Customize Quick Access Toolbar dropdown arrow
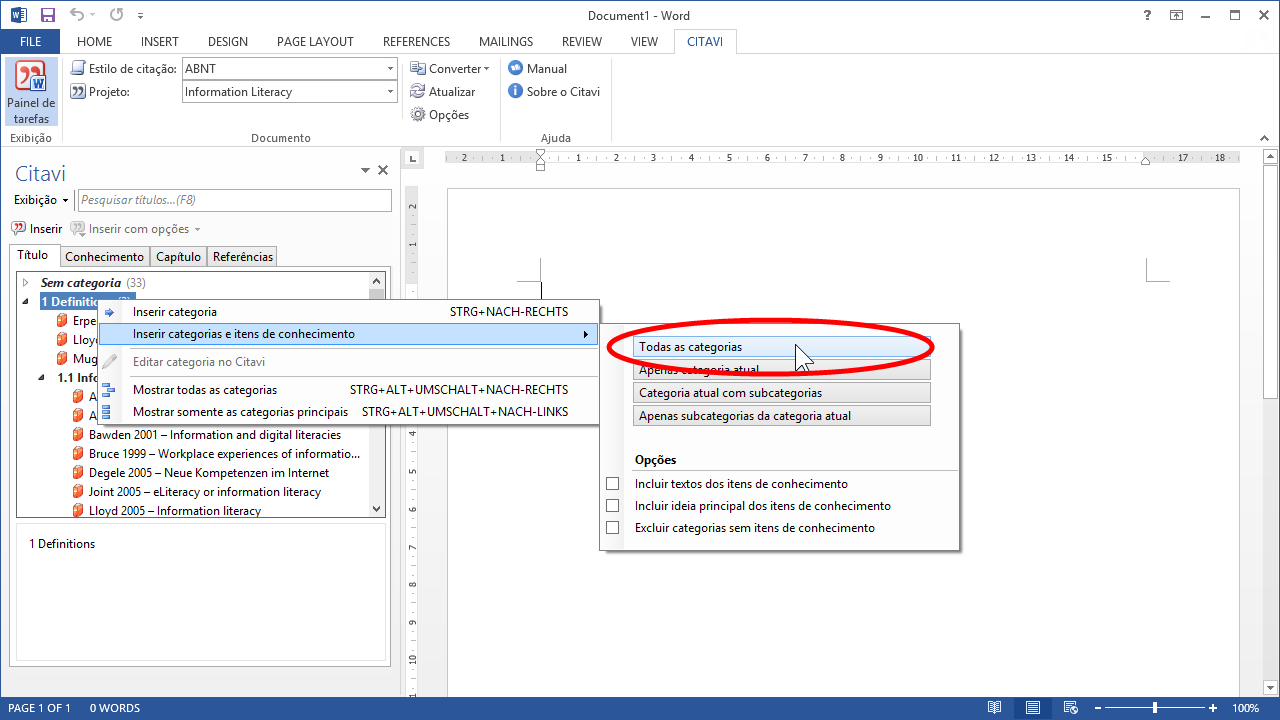Image resolution: width=1280 pixels, height=720 pixels. (x=140, y=16)
